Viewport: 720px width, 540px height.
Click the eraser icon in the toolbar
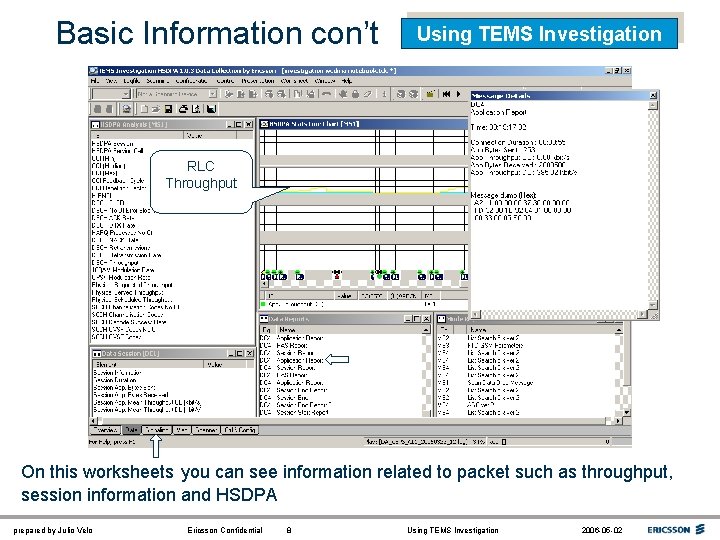pos(367,94)
